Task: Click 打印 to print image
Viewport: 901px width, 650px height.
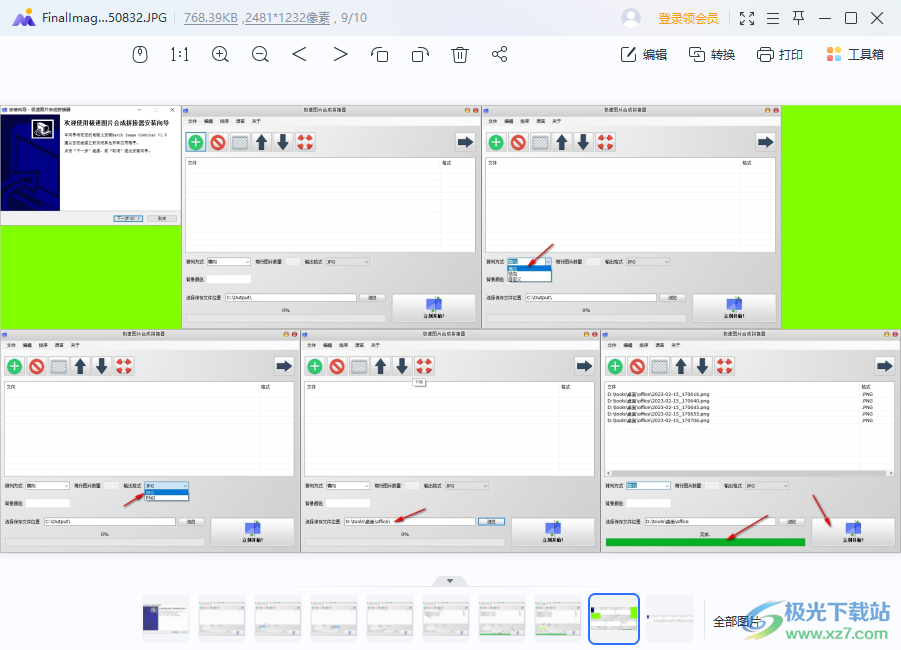Action: [x=780, y=55]
